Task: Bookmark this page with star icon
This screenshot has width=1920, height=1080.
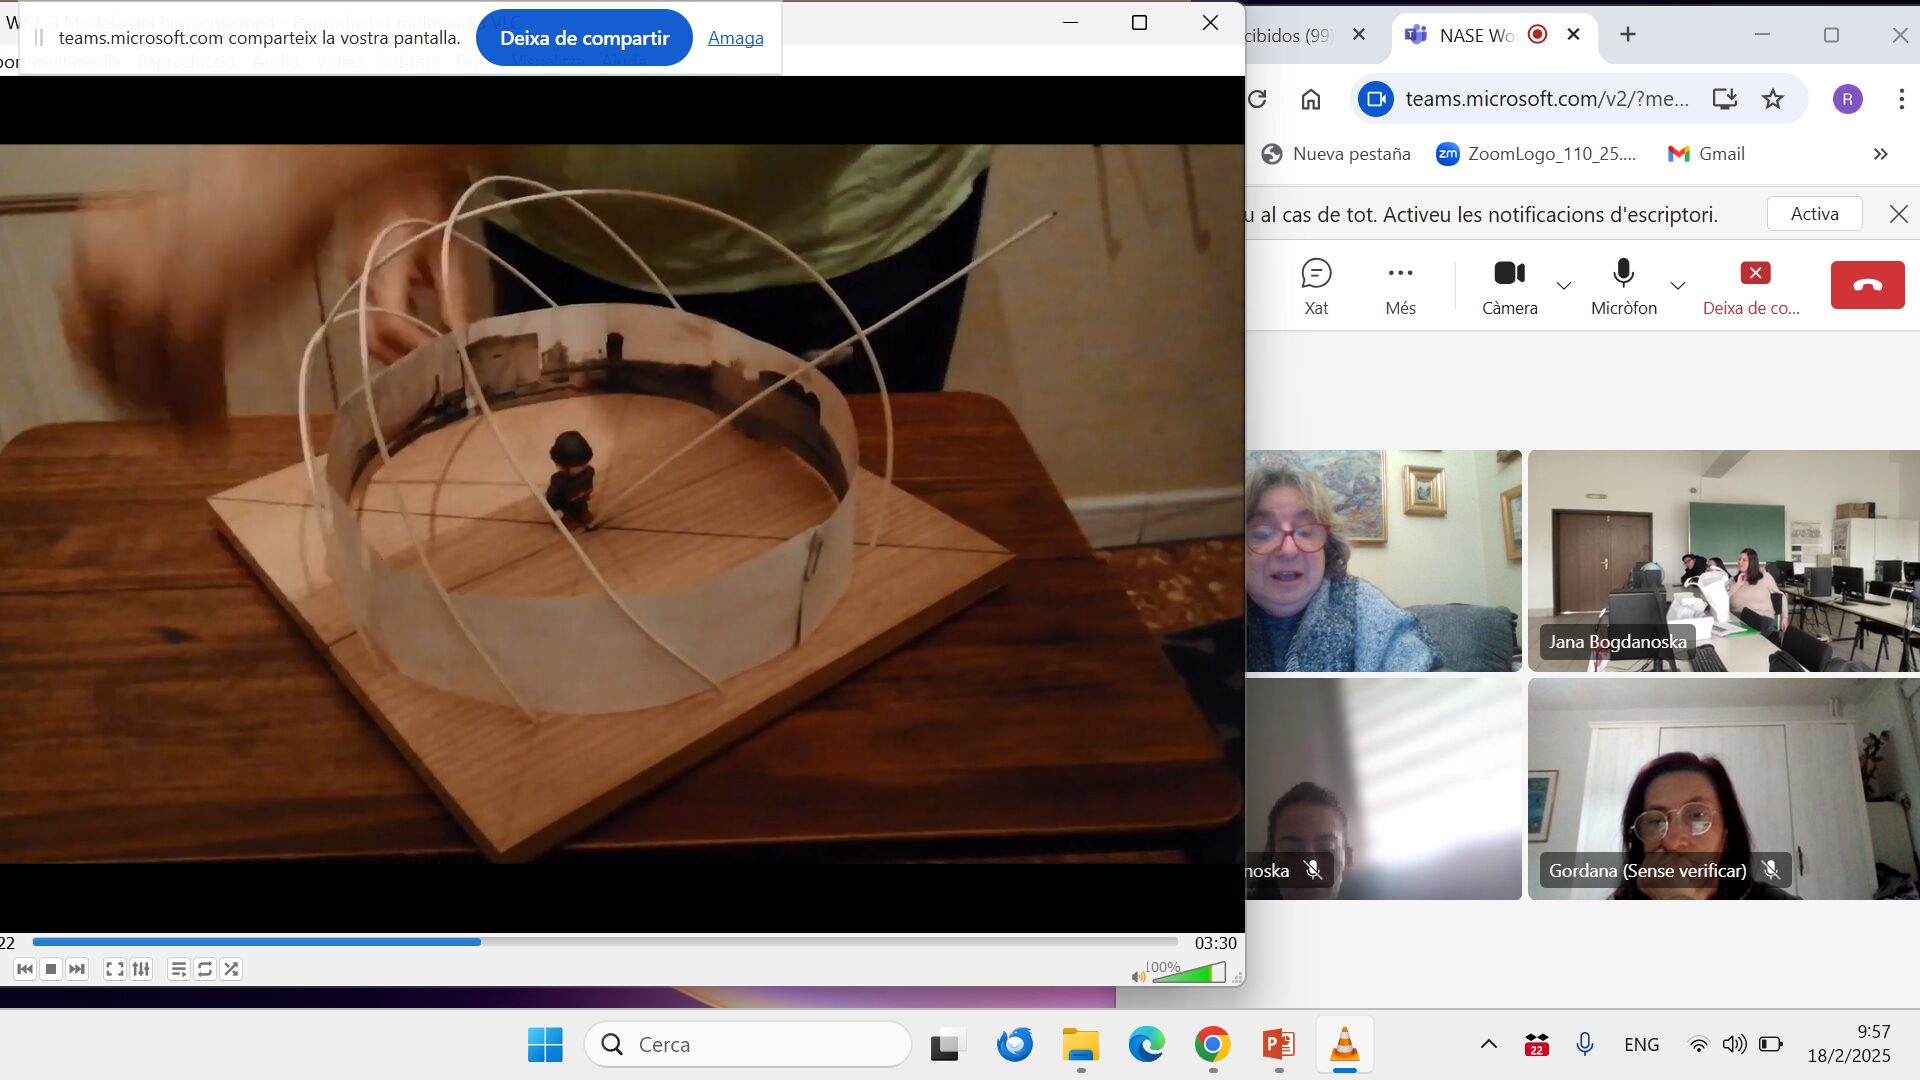Action: (x=1772, y=99)
